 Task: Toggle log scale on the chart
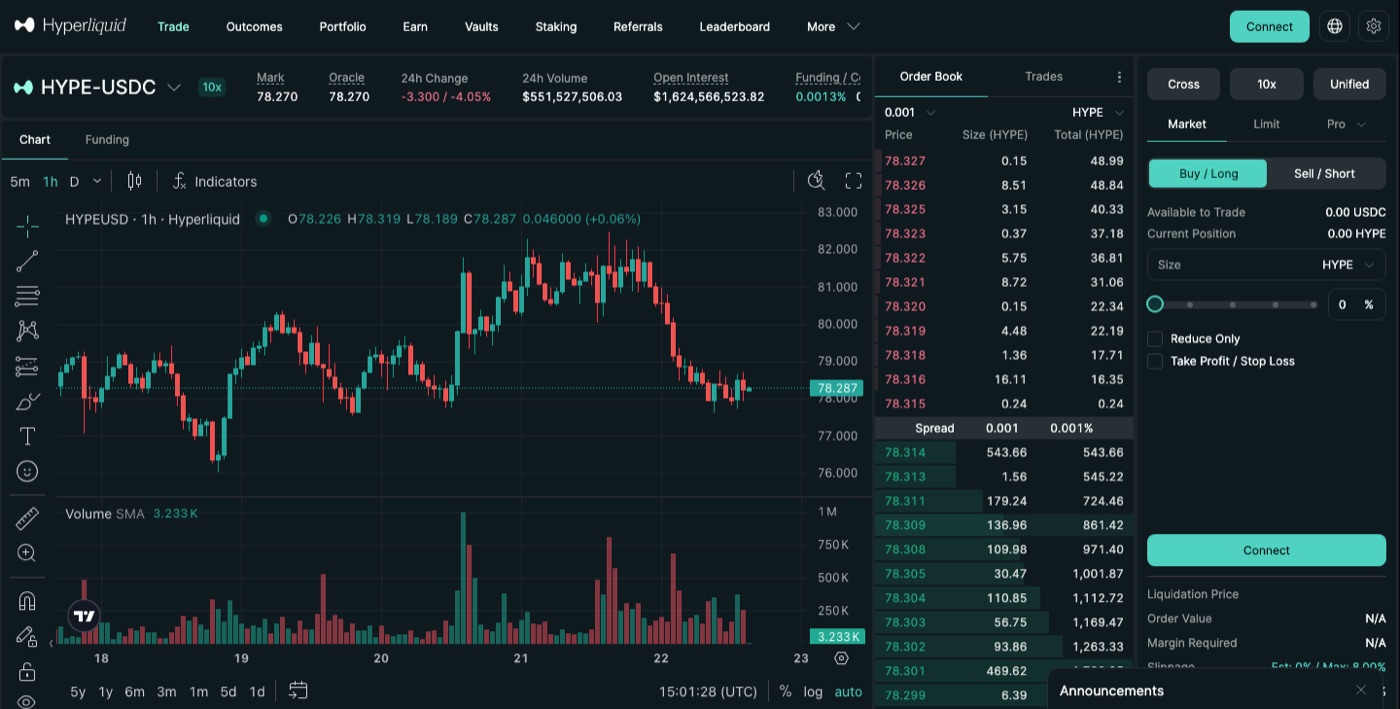click(x=813, y=691)
